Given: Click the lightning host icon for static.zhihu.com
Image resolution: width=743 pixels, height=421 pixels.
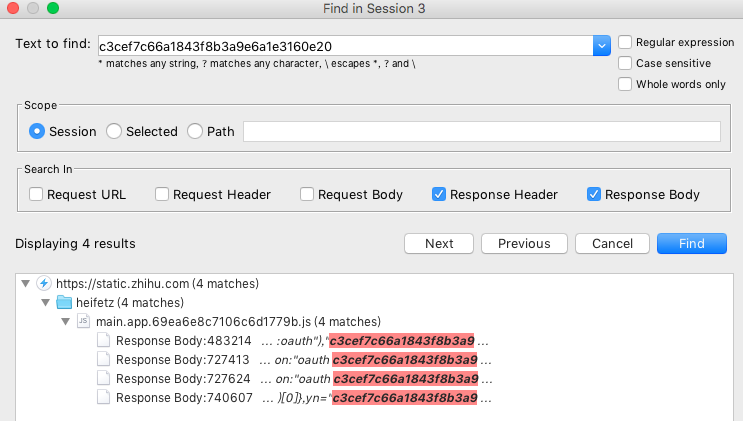Looking at the screenshot, I should tap(44, 284).
